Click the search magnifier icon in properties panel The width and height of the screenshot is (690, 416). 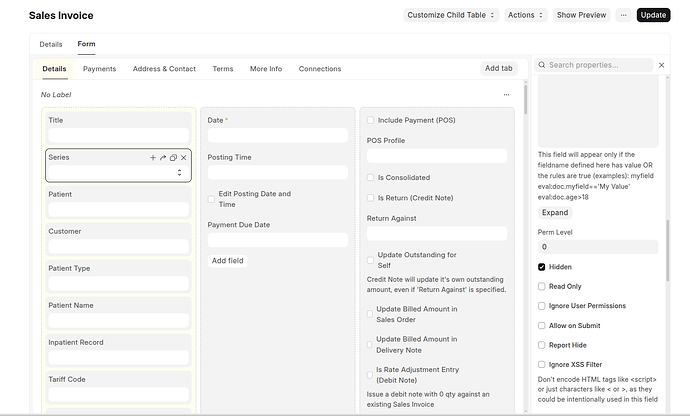point(542,65)
